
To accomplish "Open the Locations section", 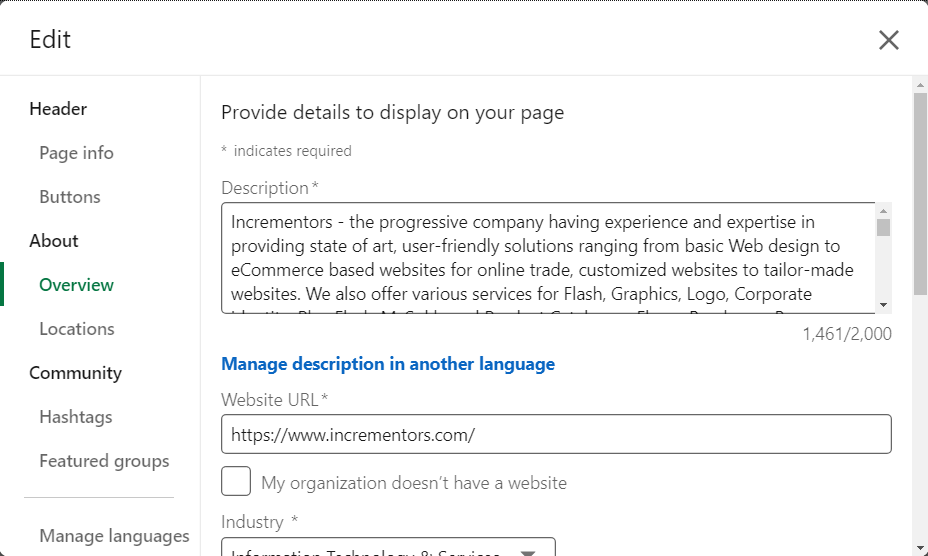I will click(x=77, y=329).
